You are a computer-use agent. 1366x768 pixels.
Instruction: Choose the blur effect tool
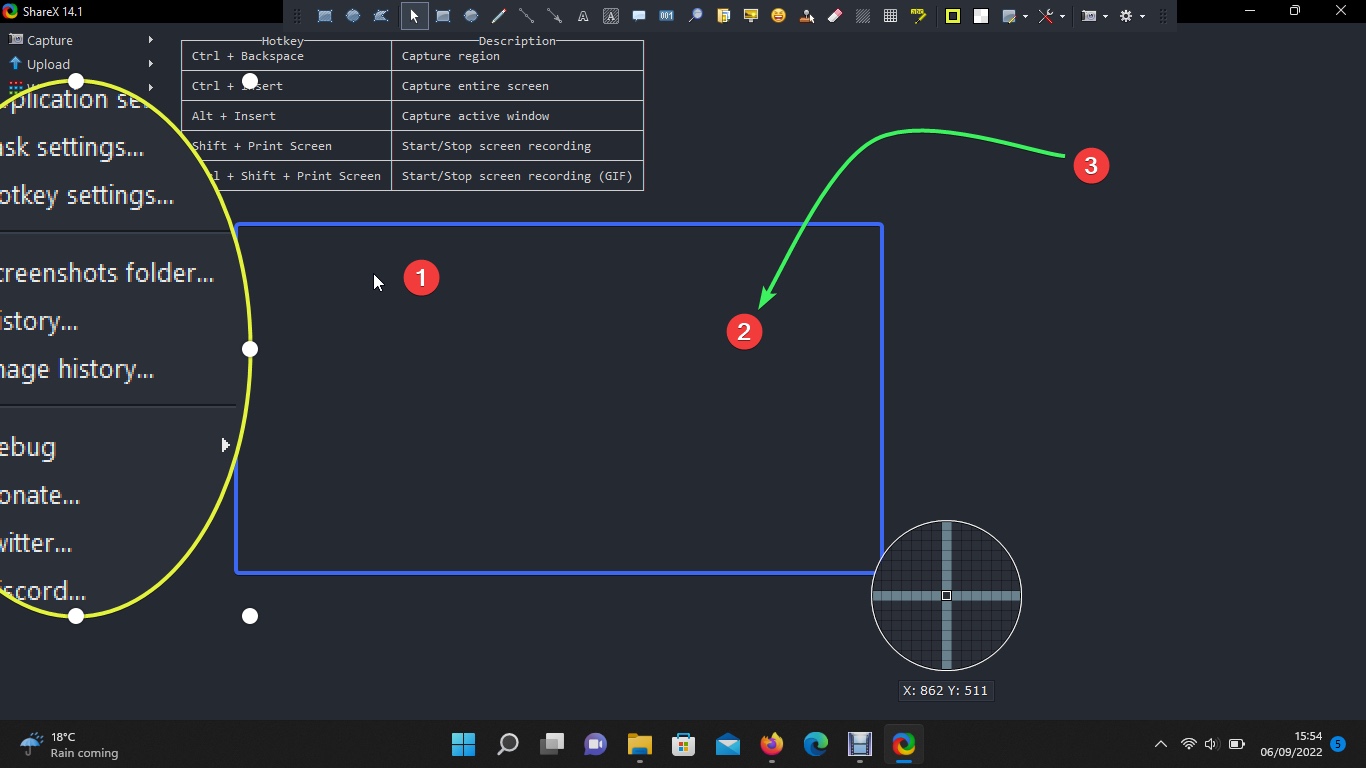click(863, 16)
